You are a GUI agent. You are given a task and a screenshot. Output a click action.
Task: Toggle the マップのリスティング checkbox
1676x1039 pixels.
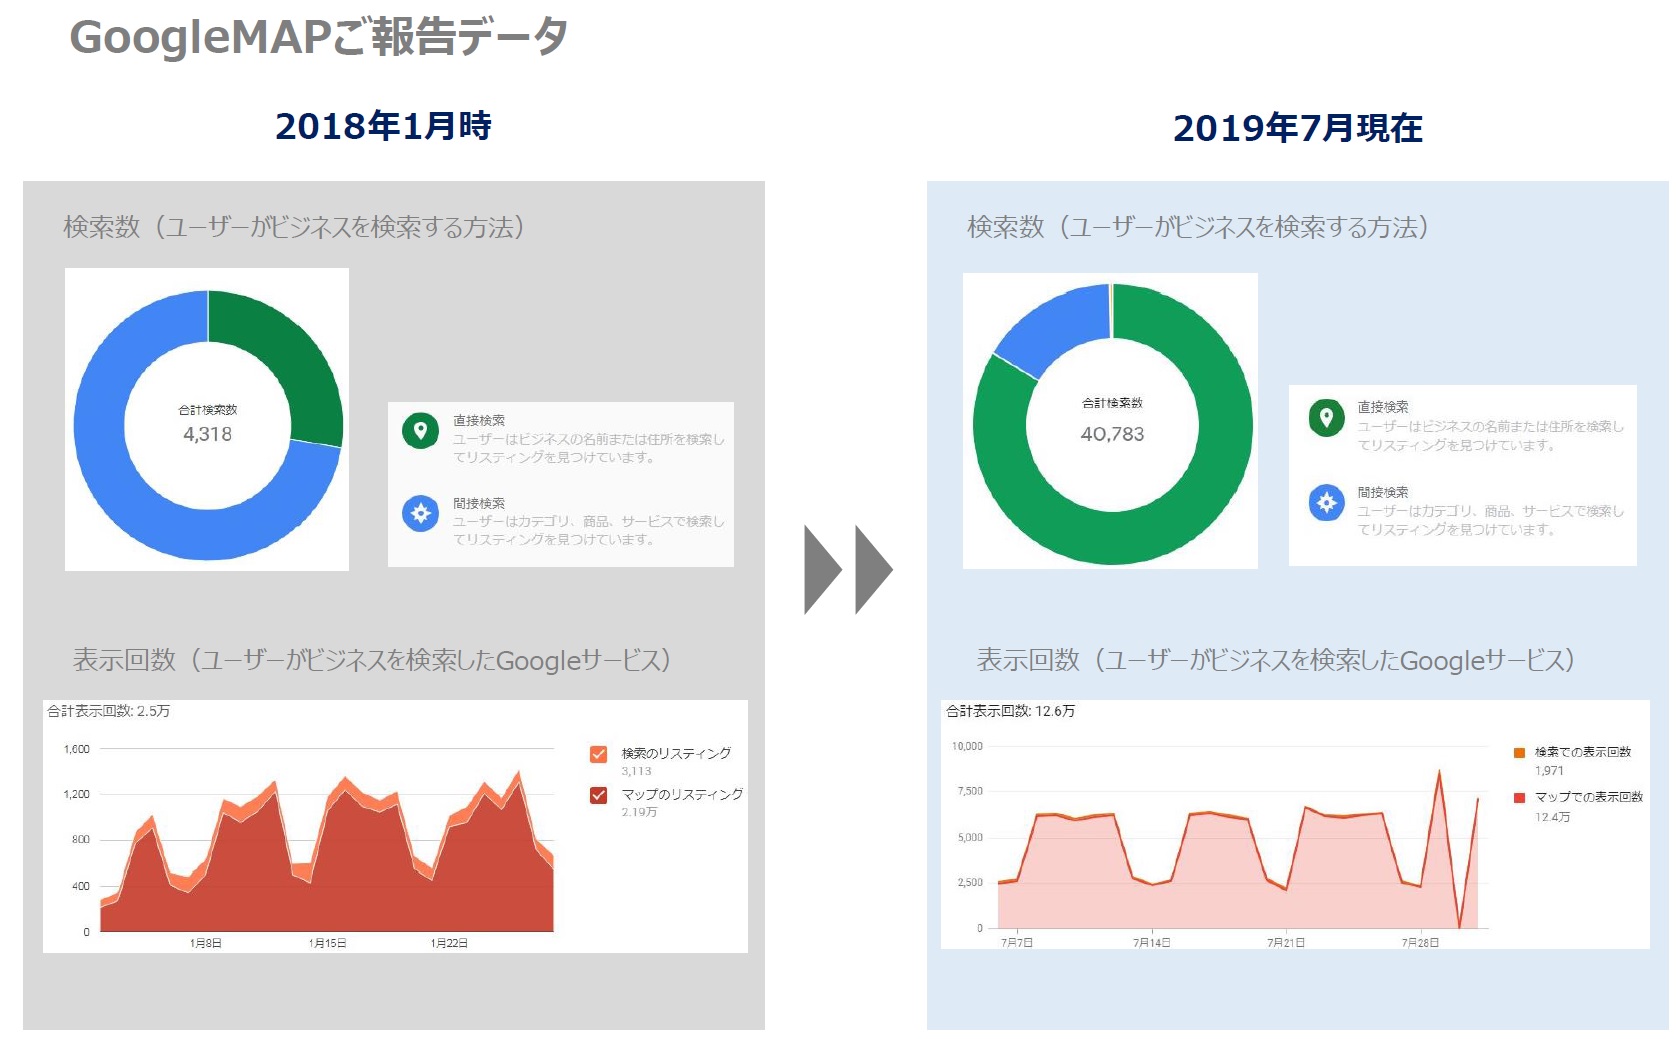click(599, 795)
